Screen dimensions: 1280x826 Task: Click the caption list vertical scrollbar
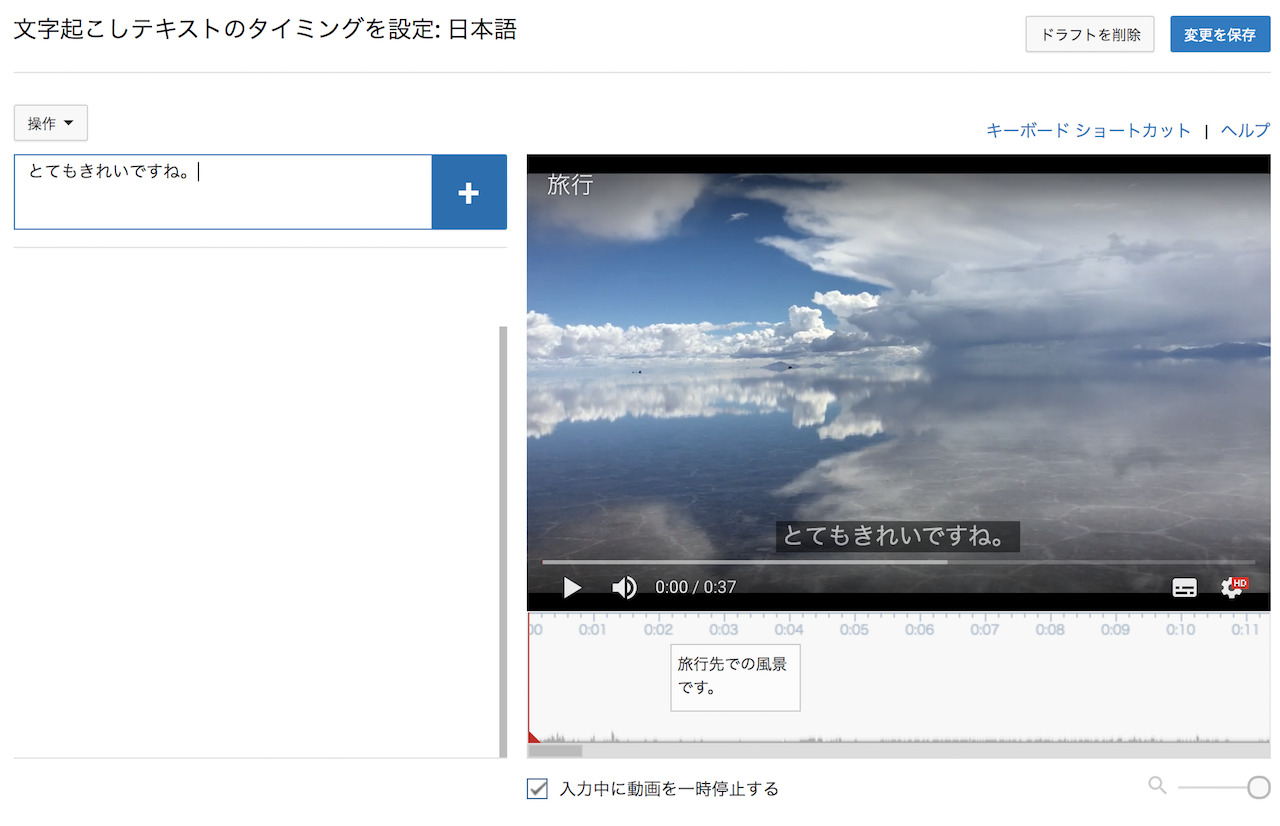pos(503,541)
